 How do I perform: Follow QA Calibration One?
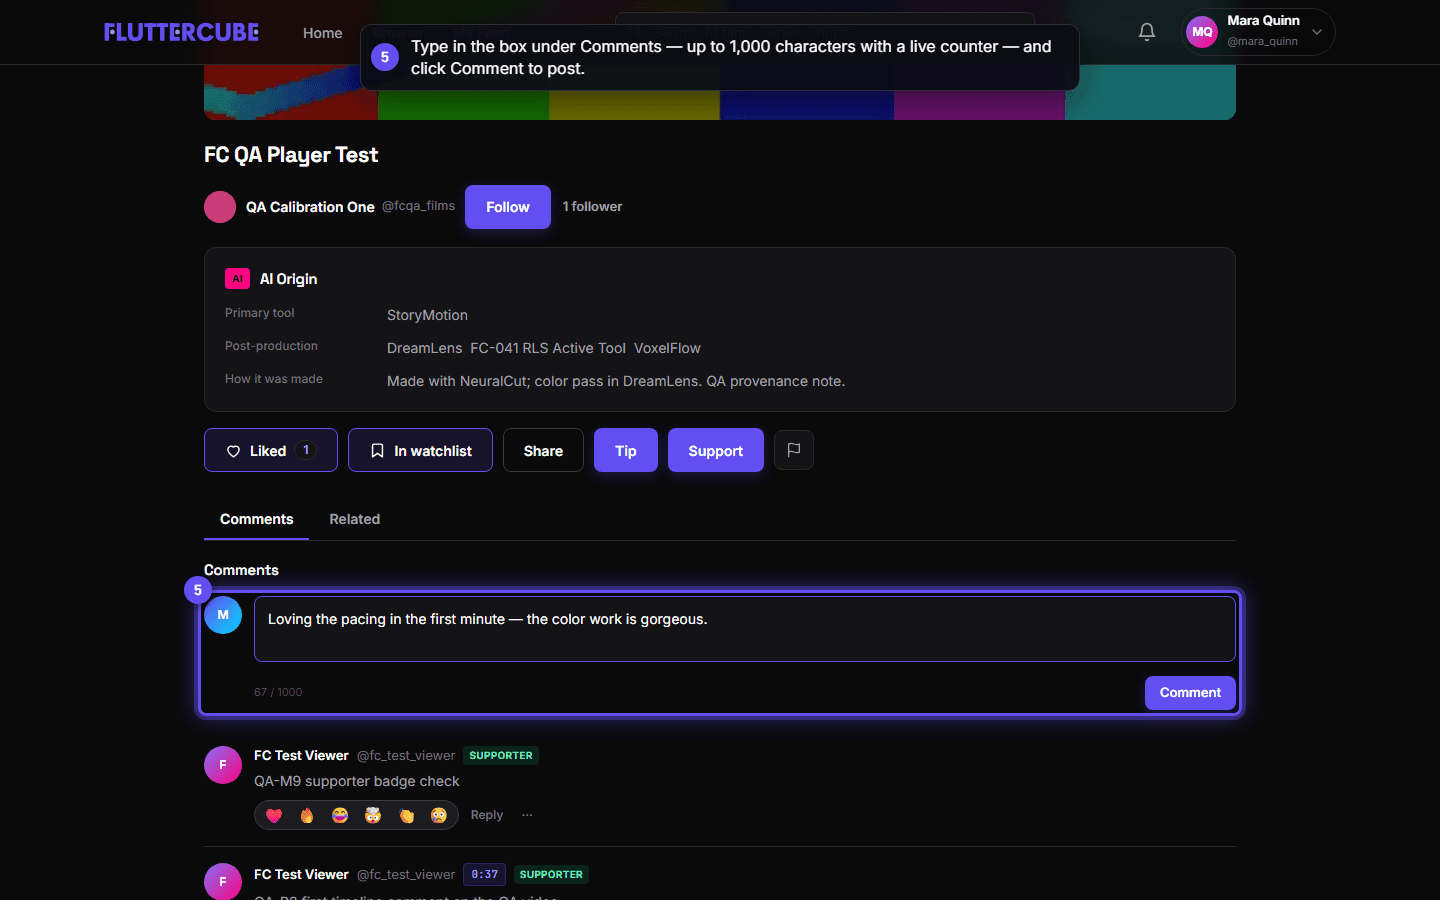click(x=508, y=207)
